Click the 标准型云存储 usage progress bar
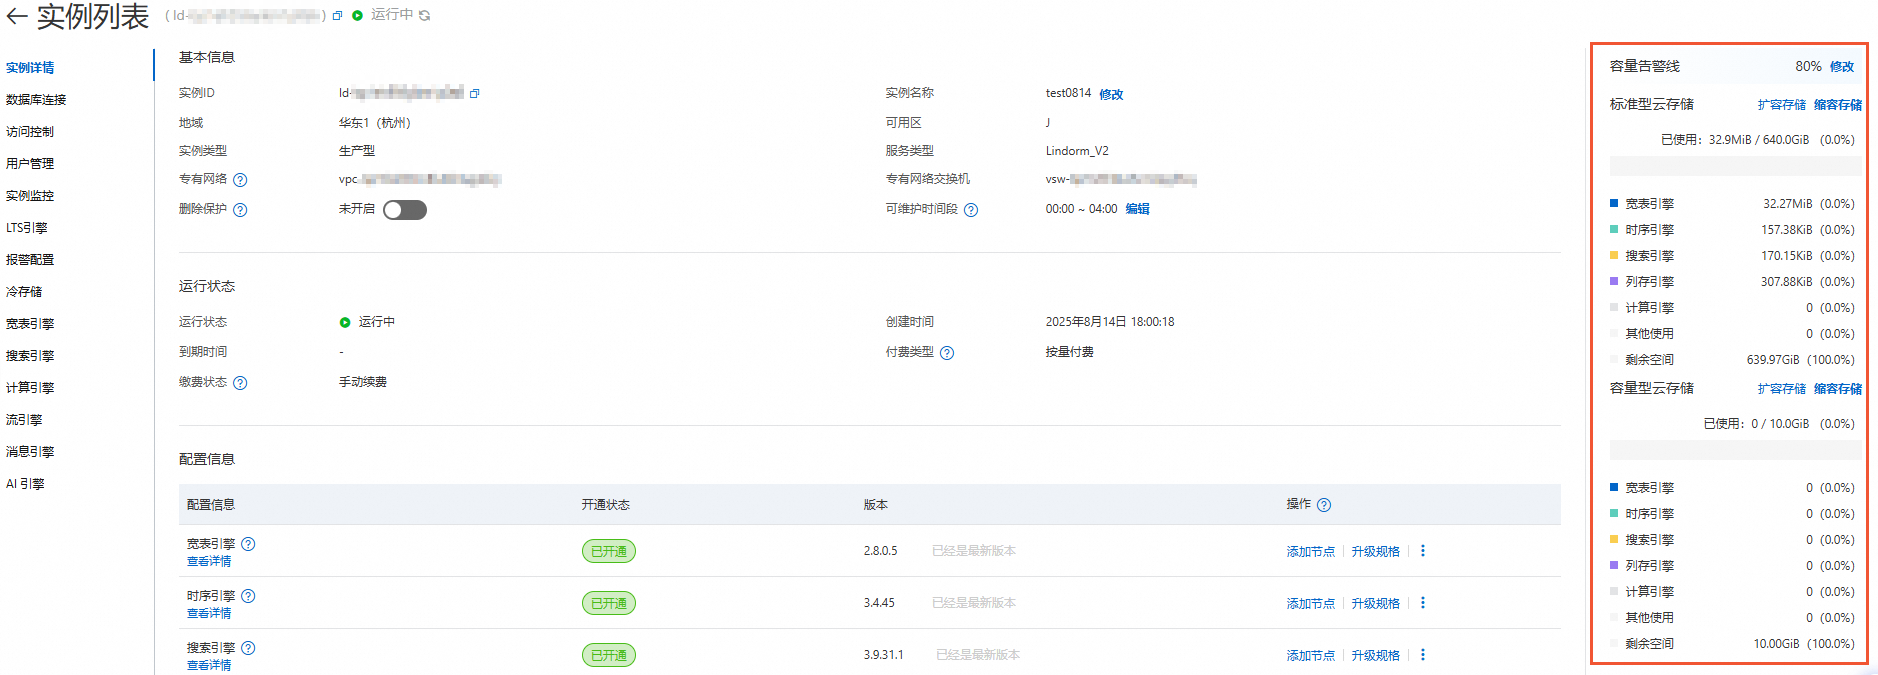The image size is (1878, 675). click(x=1735, y=166)
